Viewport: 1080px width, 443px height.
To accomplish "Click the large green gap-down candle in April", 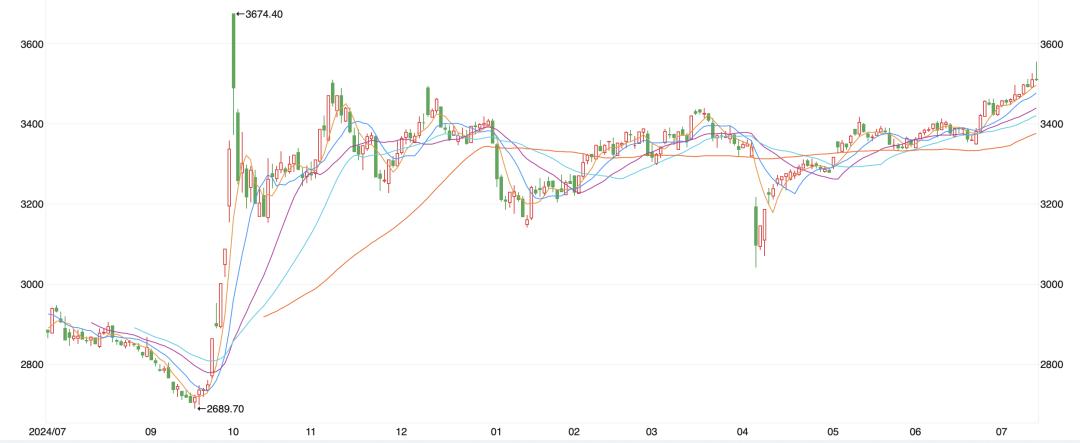I will click(756, 225).
